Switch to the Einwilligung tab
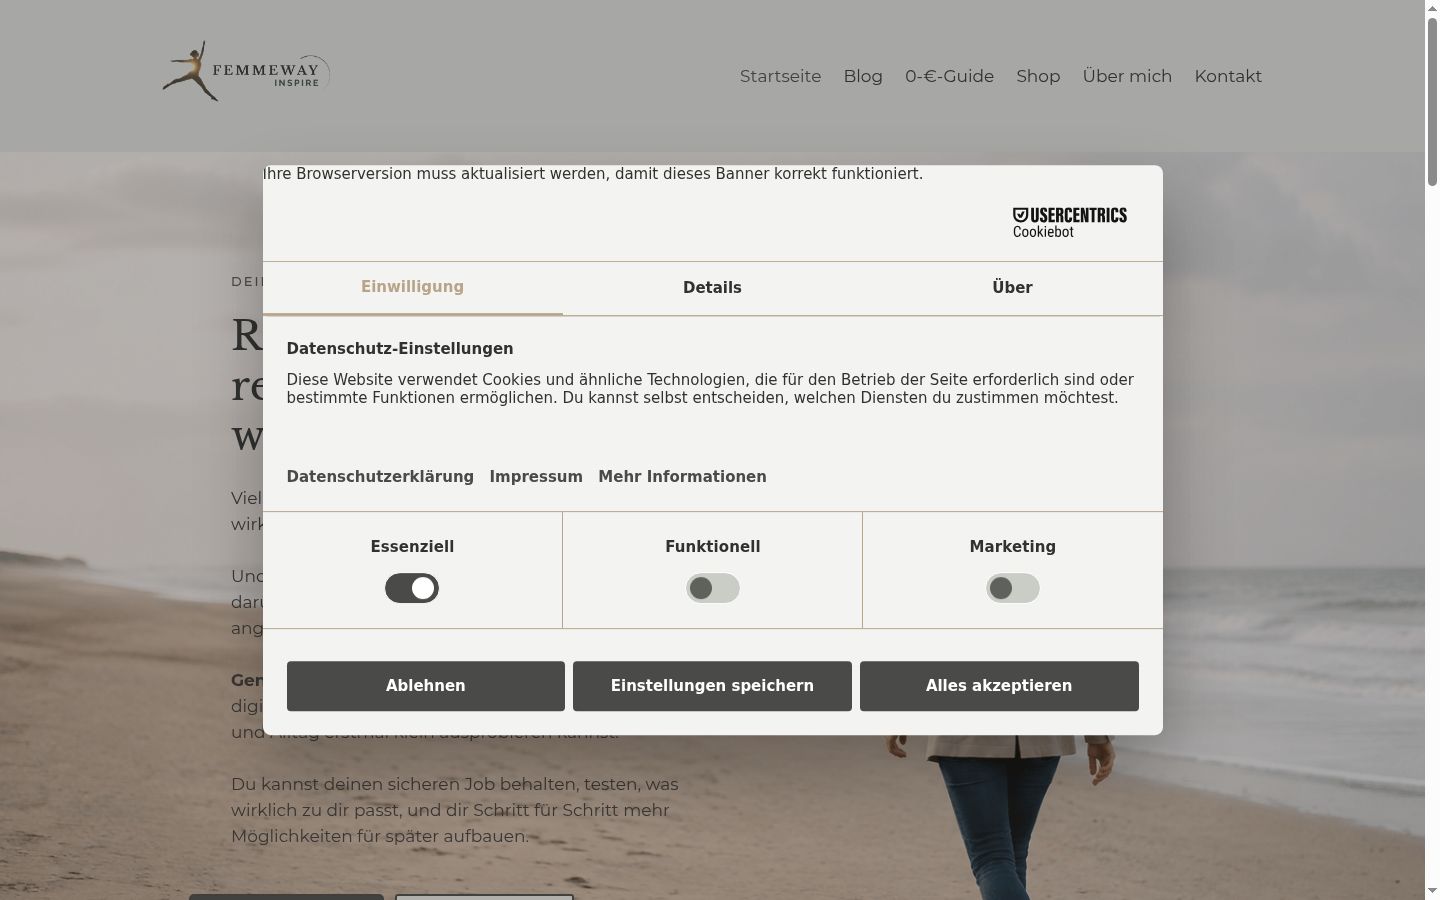This screenshot has height=900, width=1440. pyautogui.click(x=412, y=288)
